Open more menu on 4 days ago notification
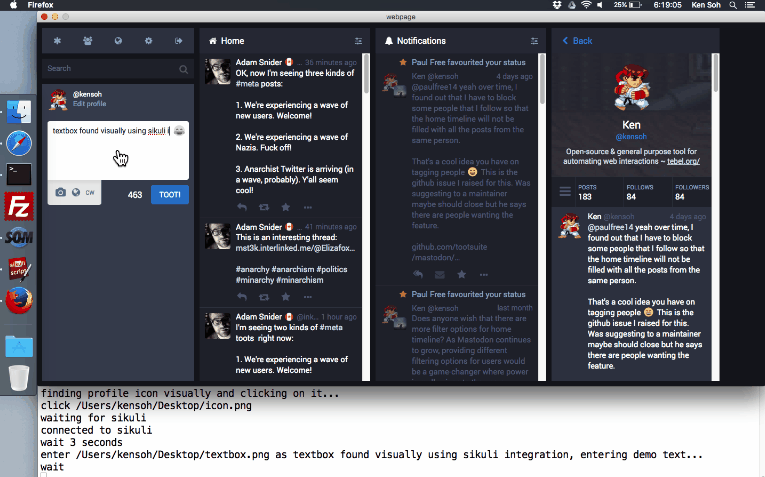This screenshot has height=477, width=765. (x=483, y=275)
